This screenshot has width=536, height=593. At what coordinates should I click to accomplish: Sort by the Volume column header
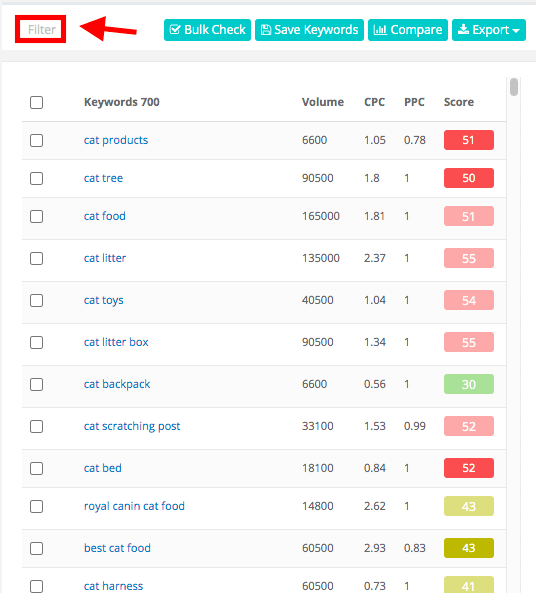[x=323, y=102]
